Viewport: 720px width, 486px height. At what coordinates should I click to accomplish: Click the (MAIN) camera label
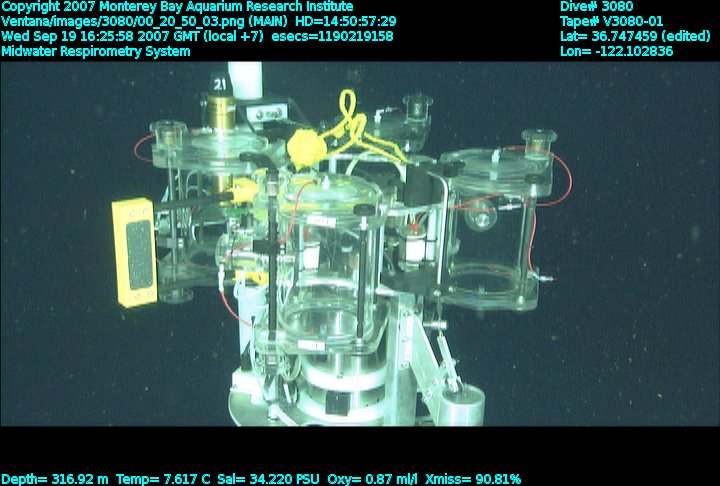point(270,22)
